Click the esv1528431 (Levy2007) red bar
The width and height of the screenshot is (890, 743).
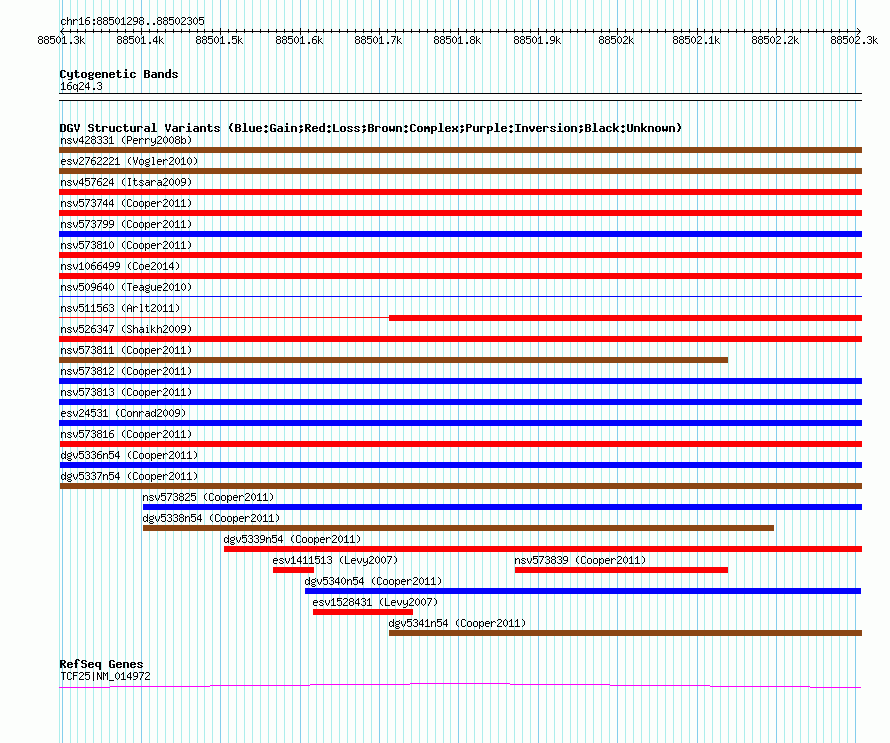click(x=363, y=612)
